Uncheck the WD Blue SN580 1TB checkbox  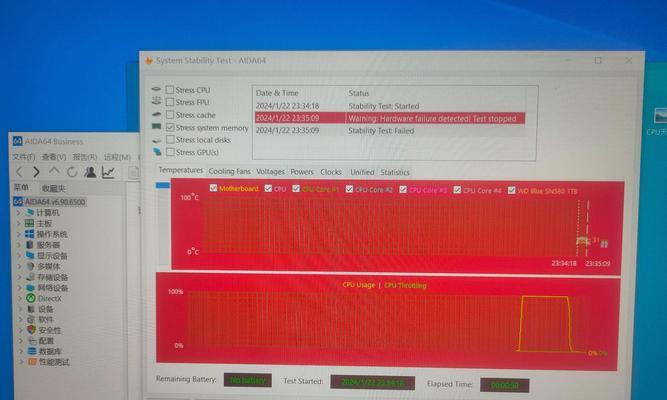pyautogui.click(x=512, y=190)
